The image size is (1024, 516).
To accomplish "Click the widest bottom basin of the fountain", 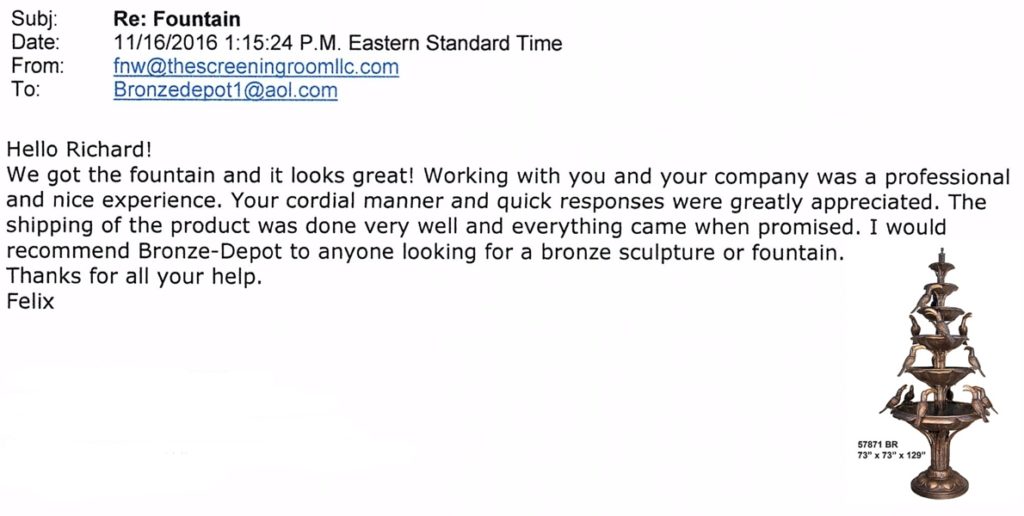I will coord(938,411).
